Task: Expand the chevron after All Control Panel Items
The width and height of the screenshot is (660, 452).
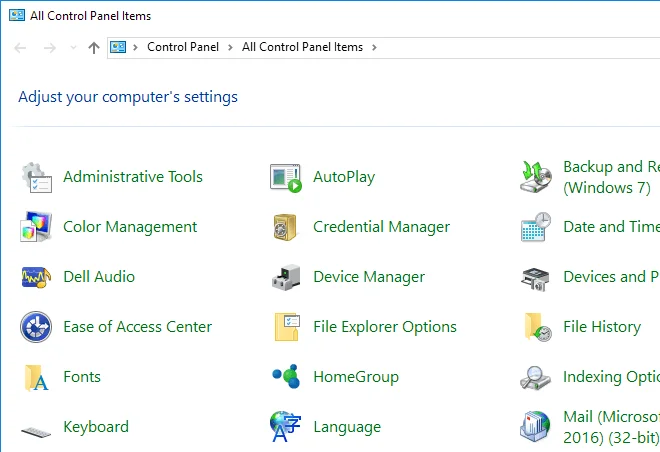Action: [x=374, y=47]
